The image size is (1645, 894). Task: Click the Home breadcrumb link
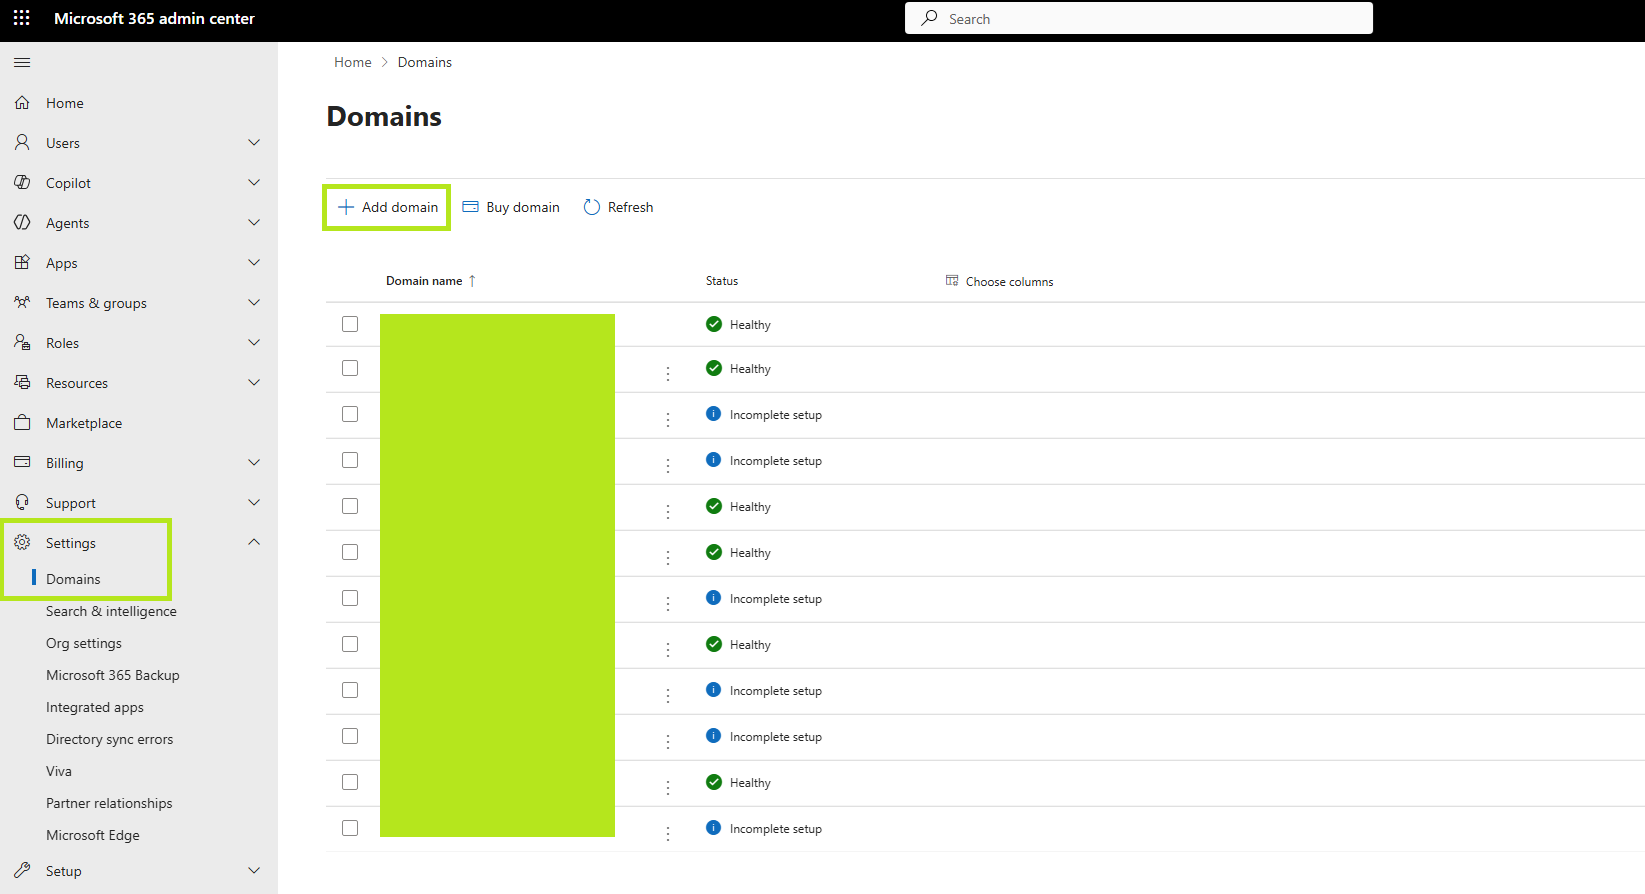pyautogui.click(x=353, y=62)
